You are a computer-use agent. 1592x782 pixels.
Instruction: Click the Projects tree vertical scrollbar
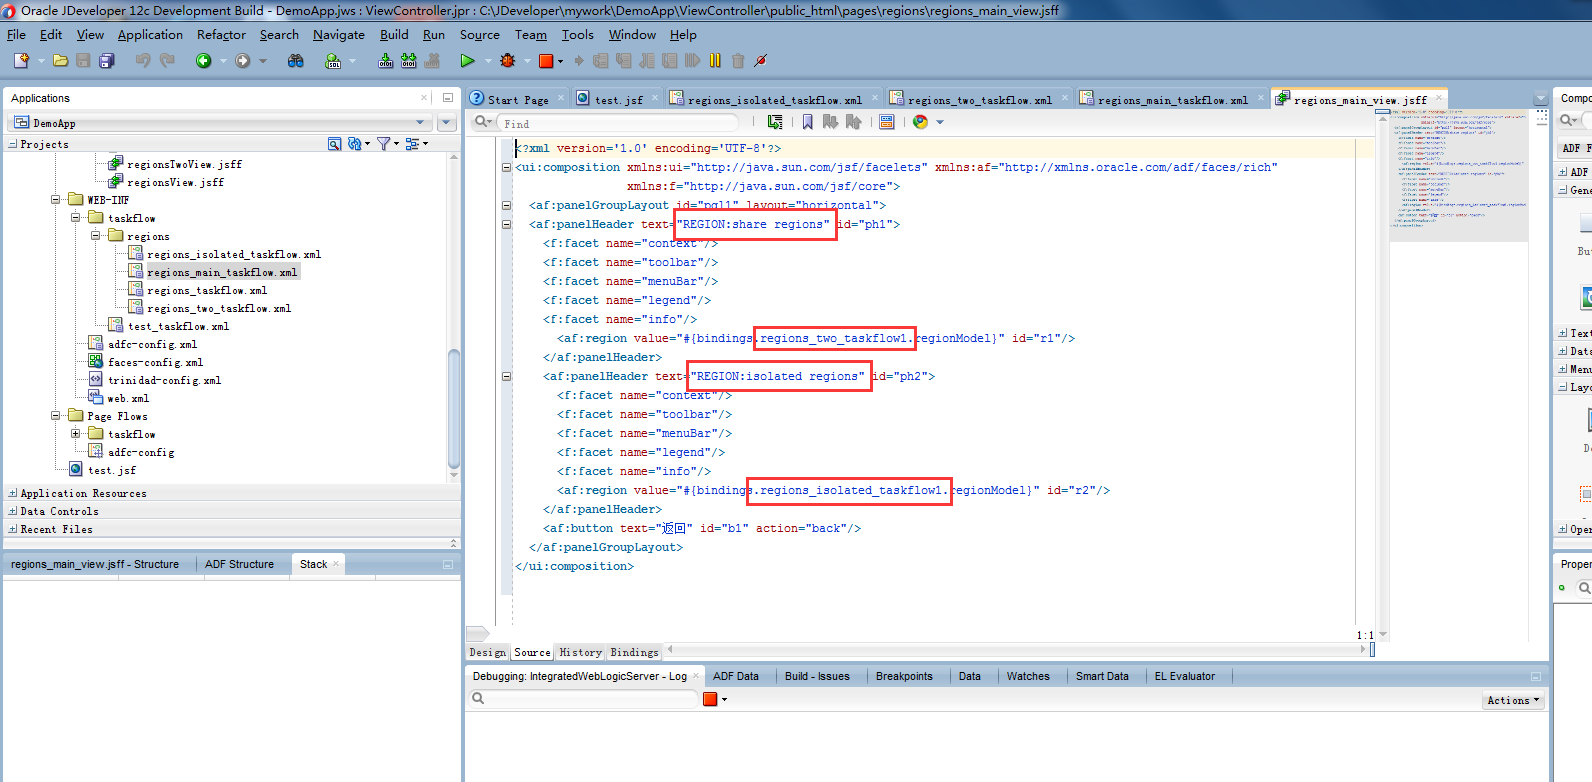coord(454,410)
